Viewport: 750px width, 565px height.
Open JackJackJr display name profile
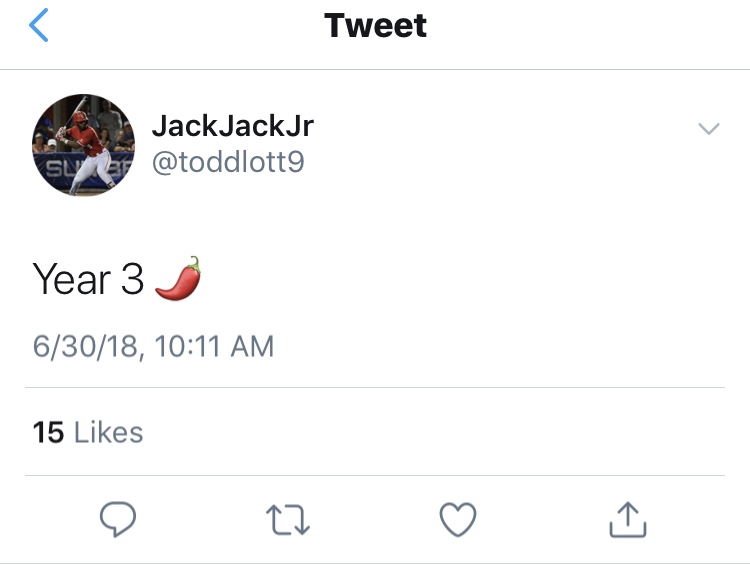click(x=233, y=125)
